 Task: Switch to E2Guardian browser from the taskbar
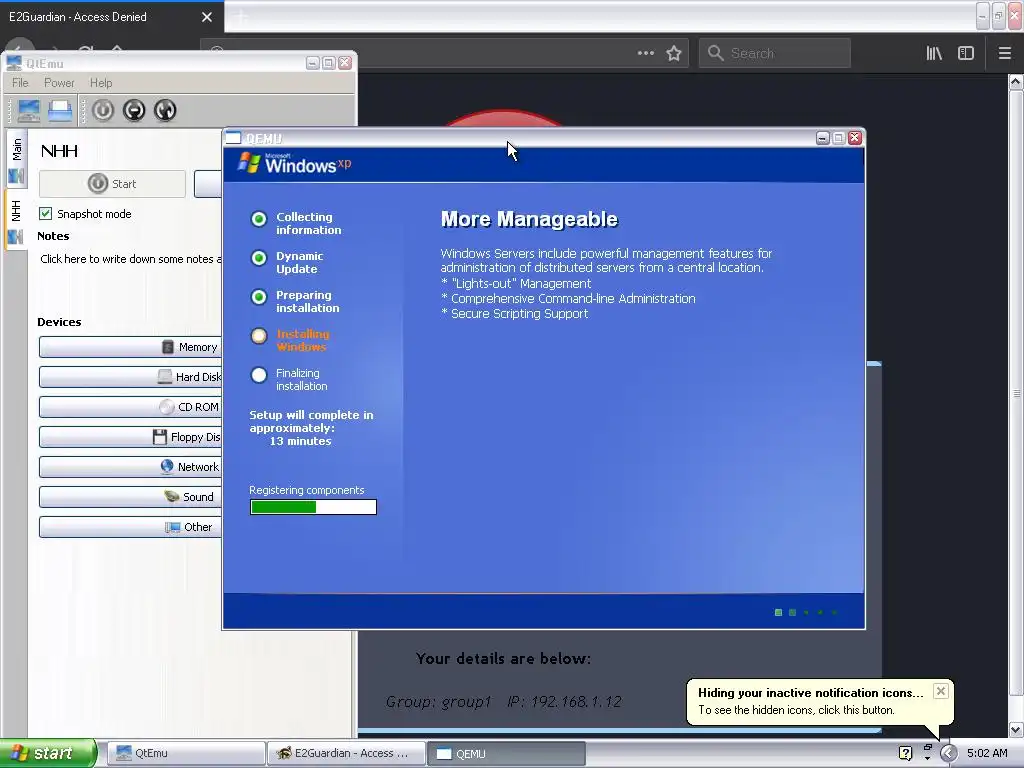[346, 753]
